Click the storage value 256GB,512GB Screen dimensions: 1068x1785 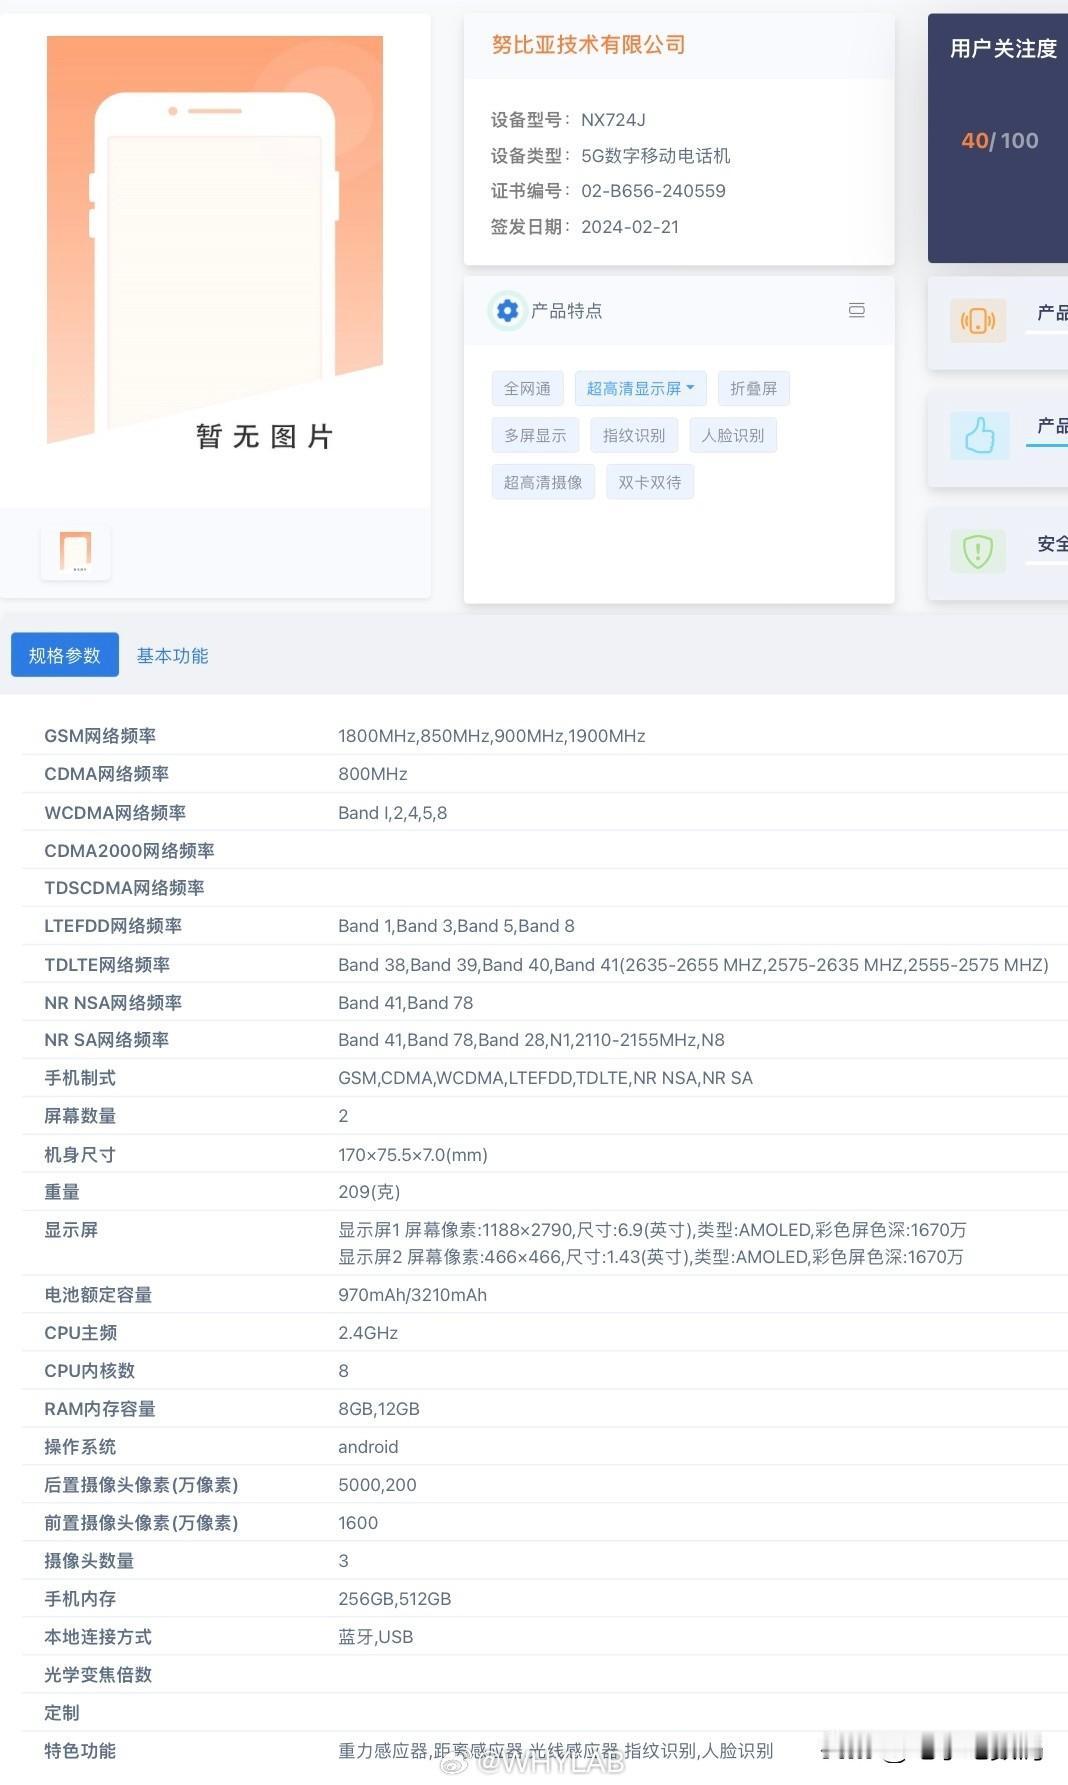(395, 1599)
